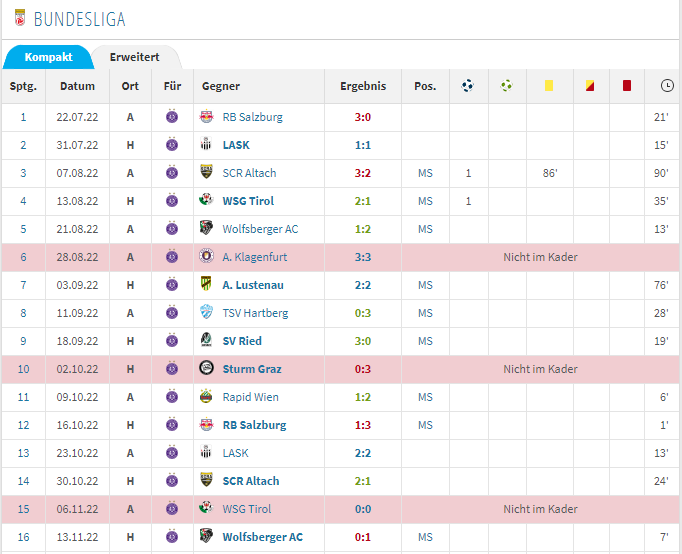The image size is (682, 554).
Task: Open the Wolfsberger AC link in matchday 16
Action: click(x=262, y=537)
